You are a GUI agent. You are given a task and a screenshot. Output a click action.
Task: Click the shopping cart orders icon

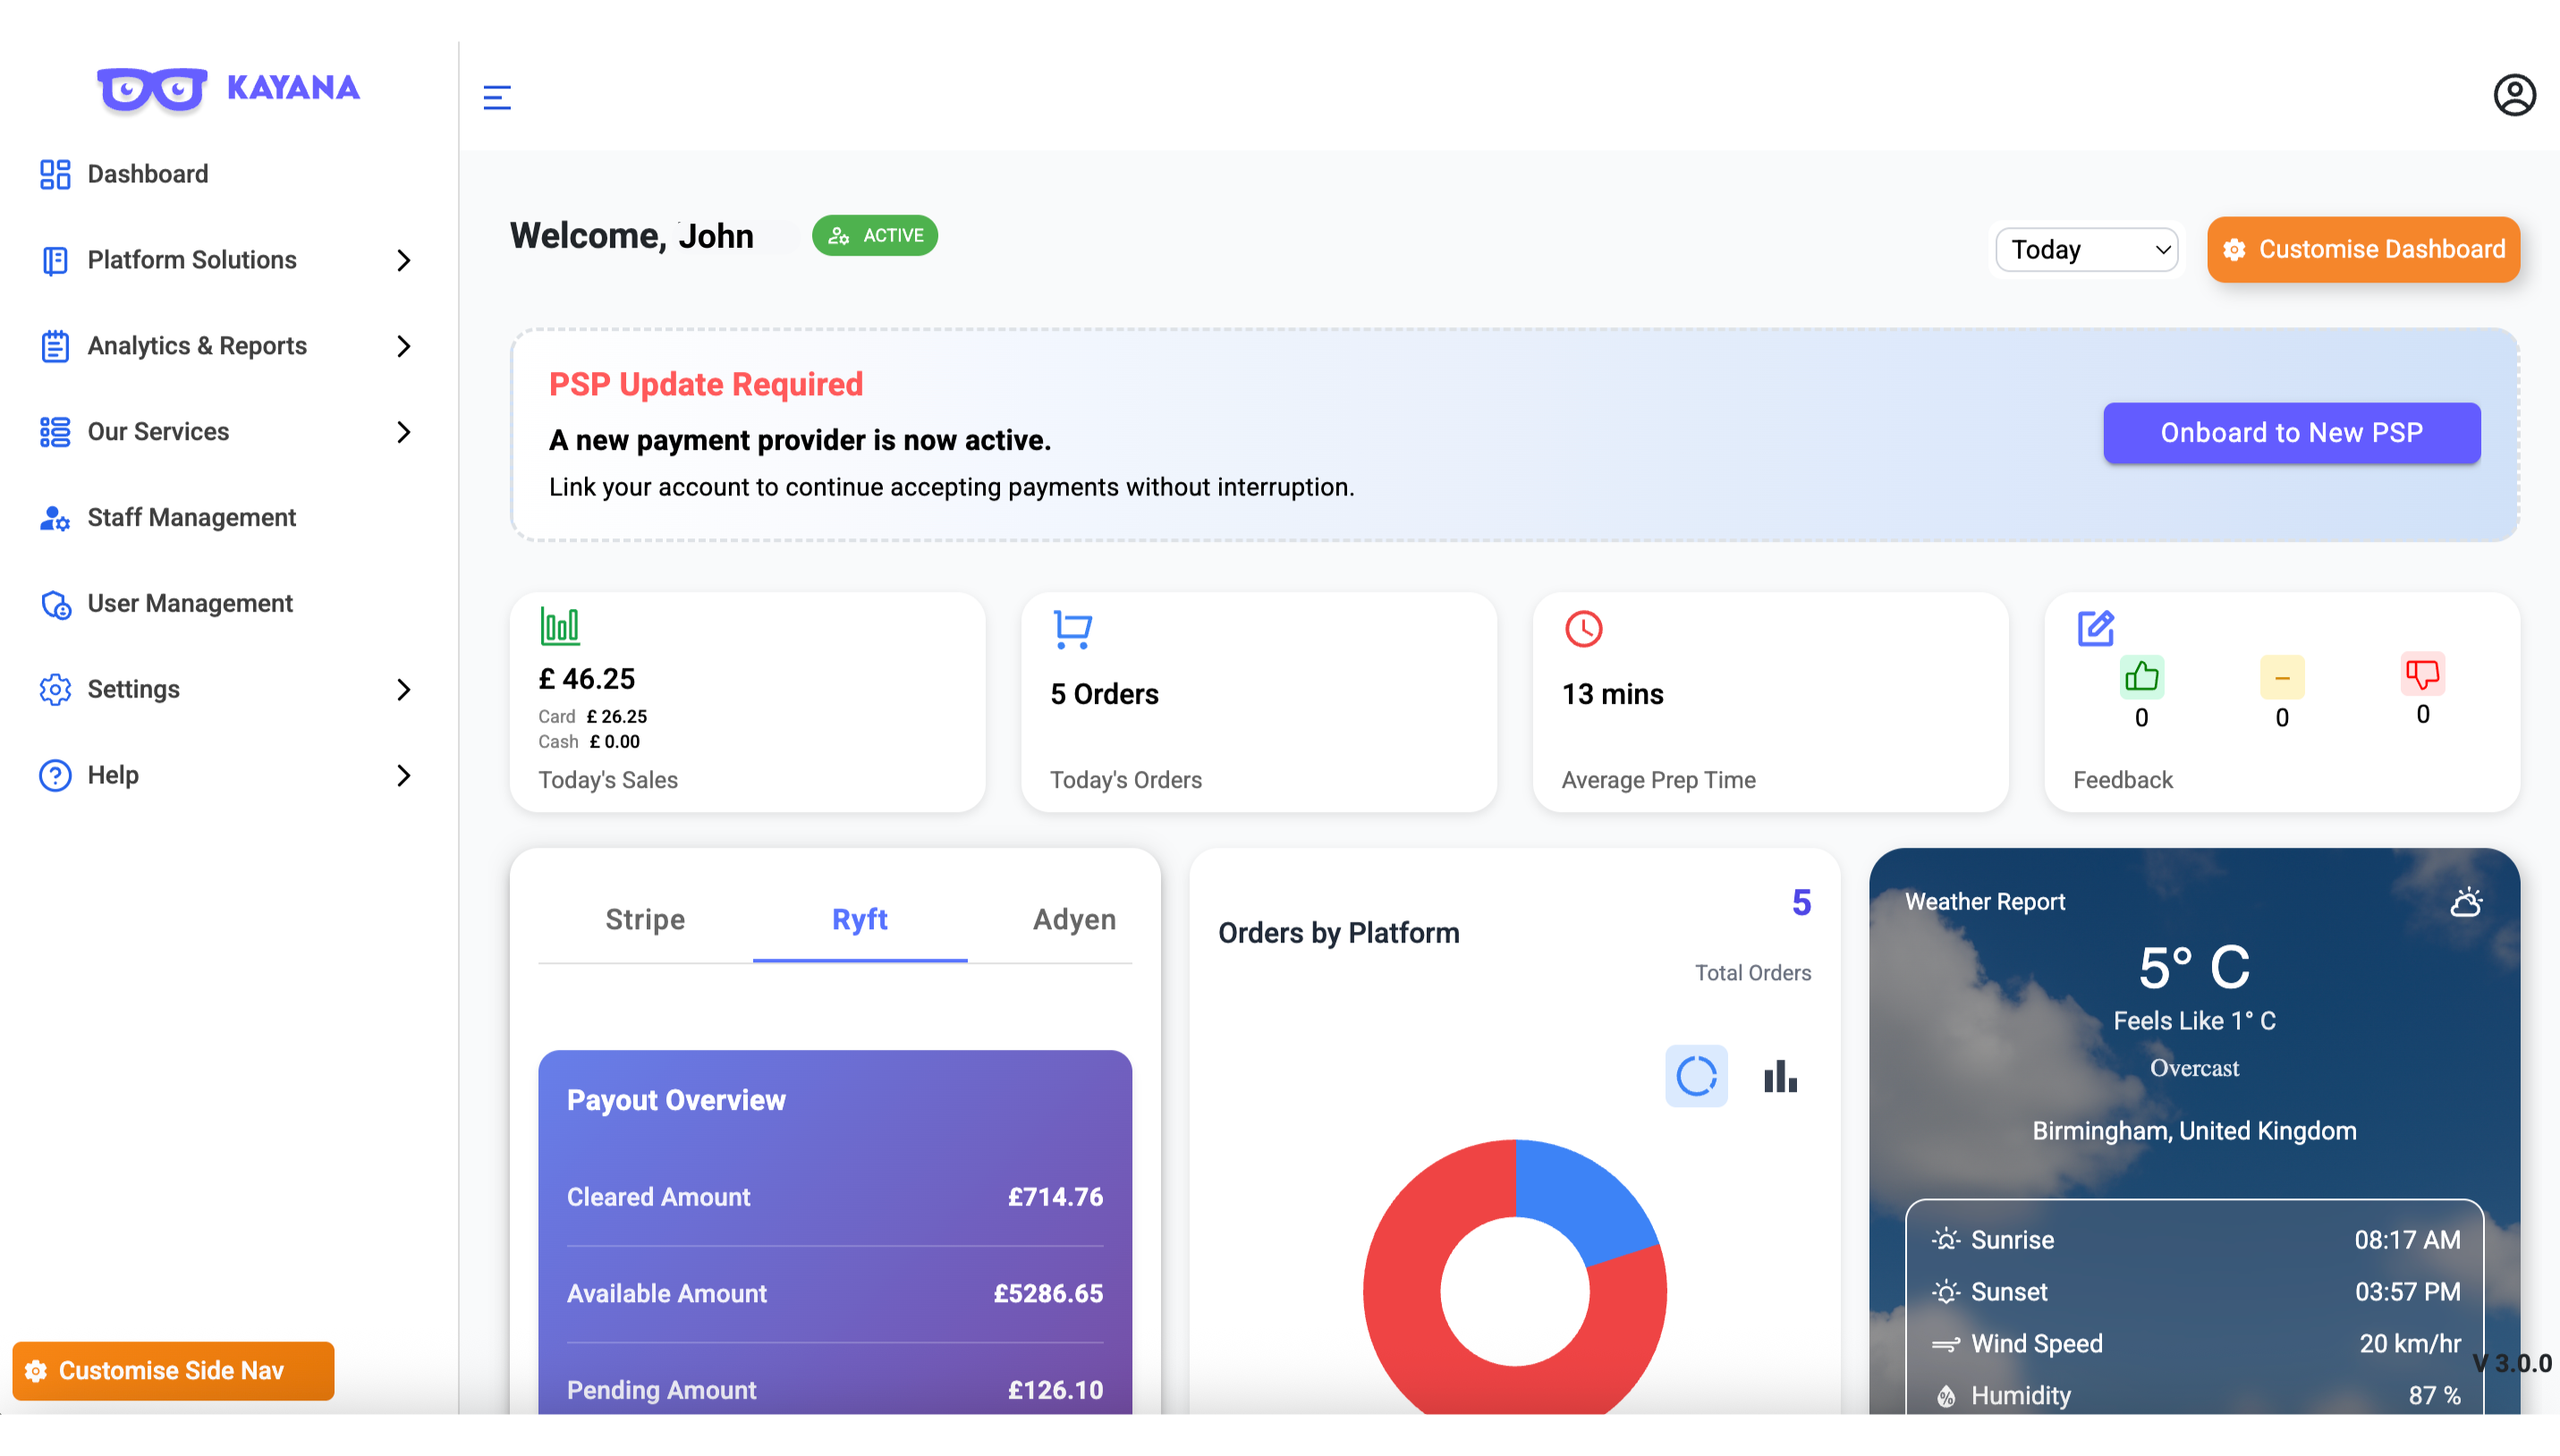click(x=1072, y=630)
